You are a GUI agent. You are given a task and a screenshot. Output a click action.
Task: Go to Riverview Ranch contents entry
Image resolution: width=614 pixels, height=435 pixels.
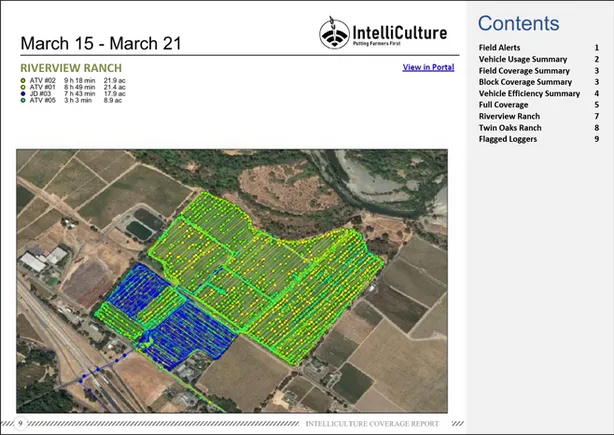coord(509,116)
